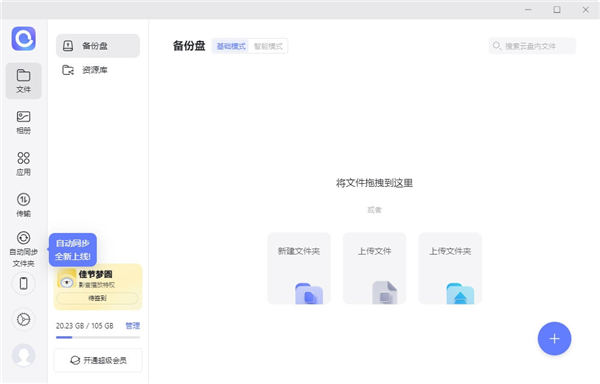The height and width of the screenshot is (384, 600).
Task: Click the 上传文件夹 card
Action: [x=450, y=268]
